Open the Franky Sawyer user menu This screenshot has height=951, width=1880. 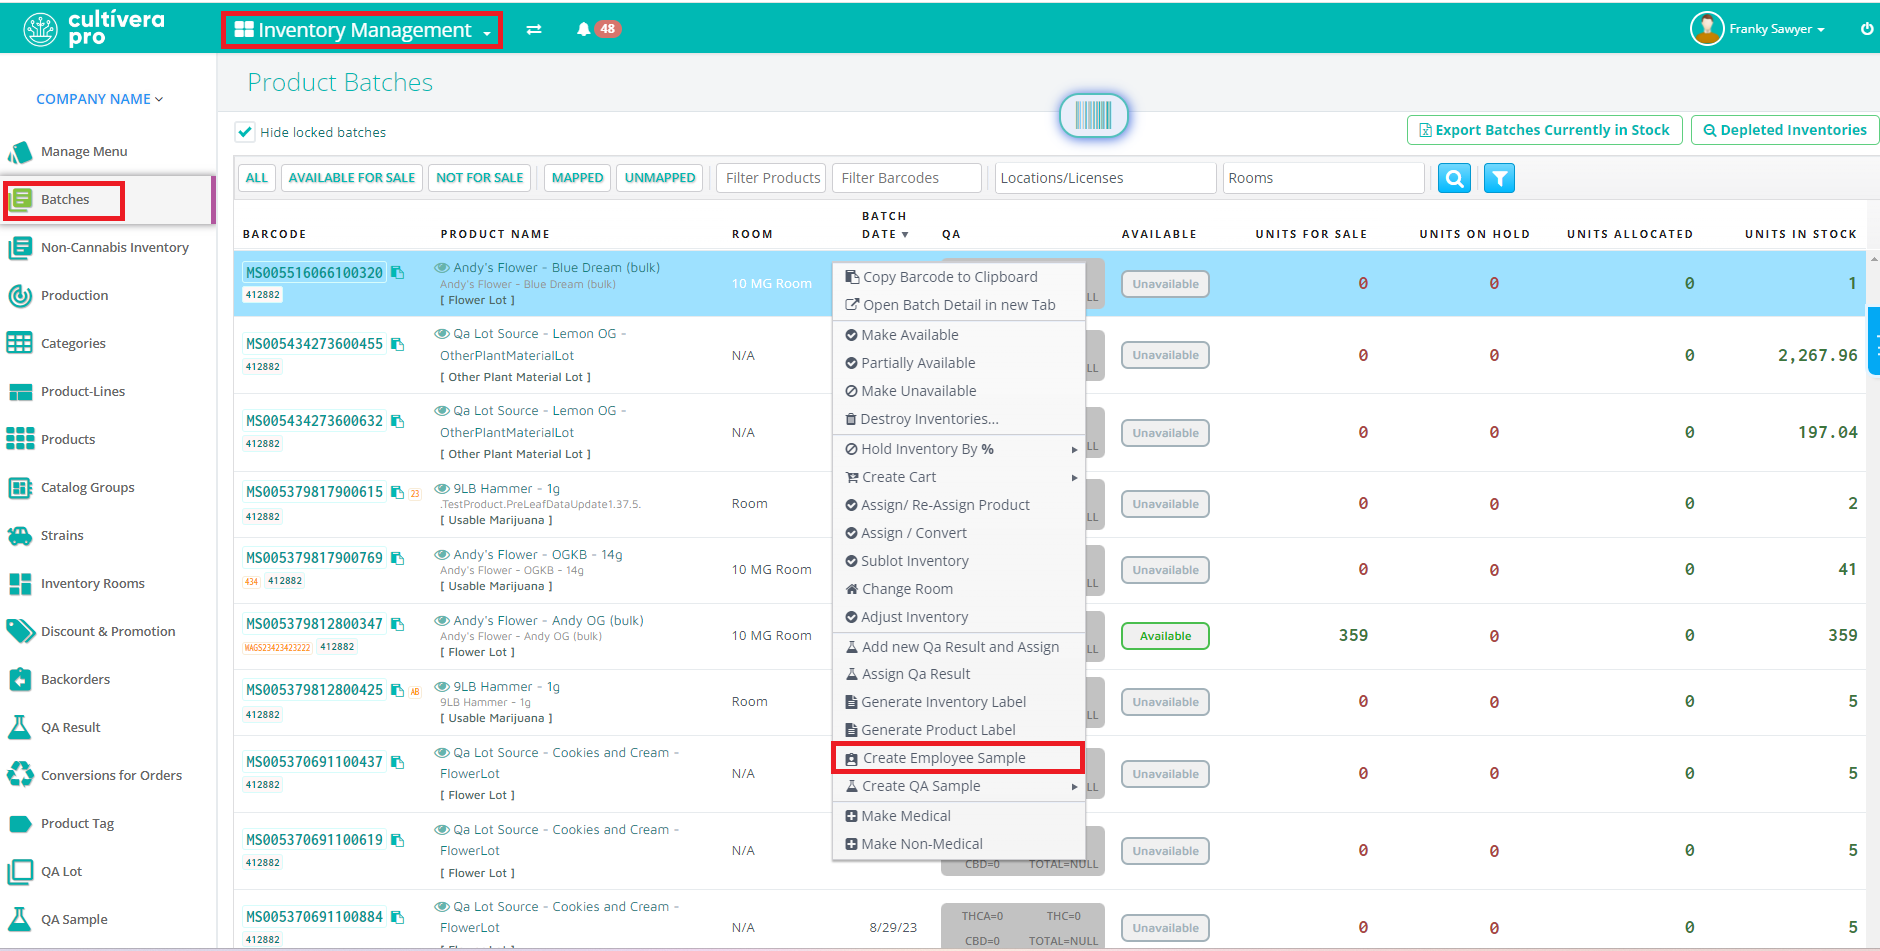tap(1757, 29)
